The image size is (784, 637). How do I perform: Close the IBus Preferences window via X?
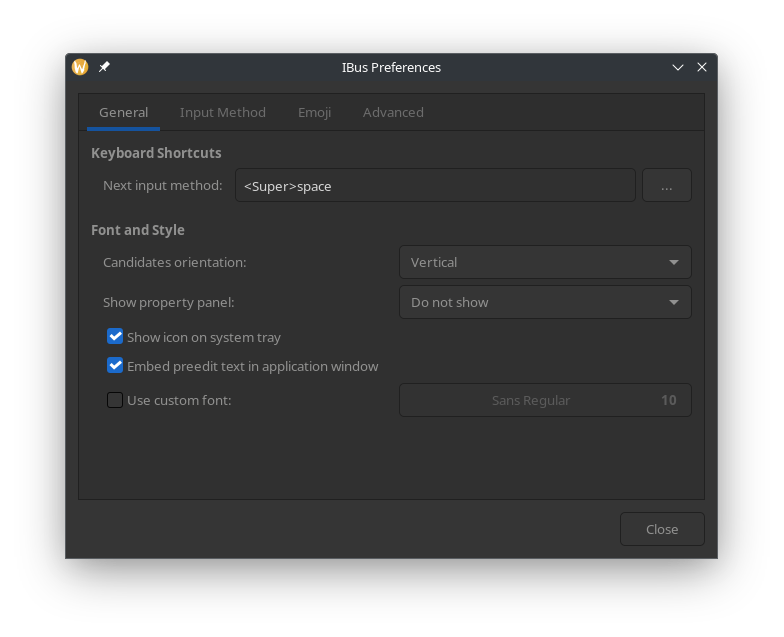click(702, 68)
